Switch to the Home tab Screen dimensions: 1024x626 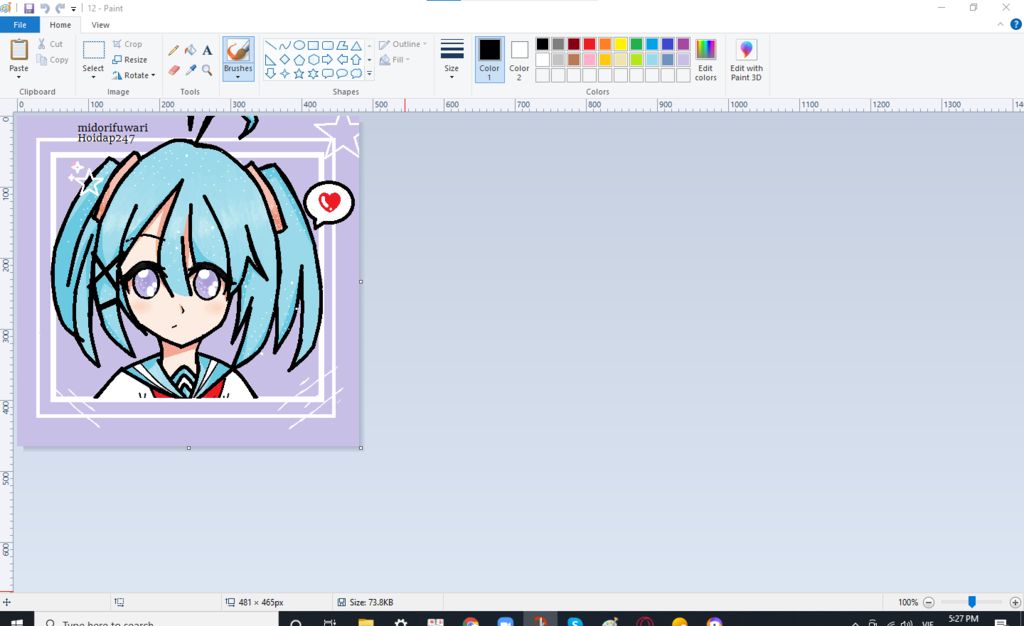click(60, 25)
